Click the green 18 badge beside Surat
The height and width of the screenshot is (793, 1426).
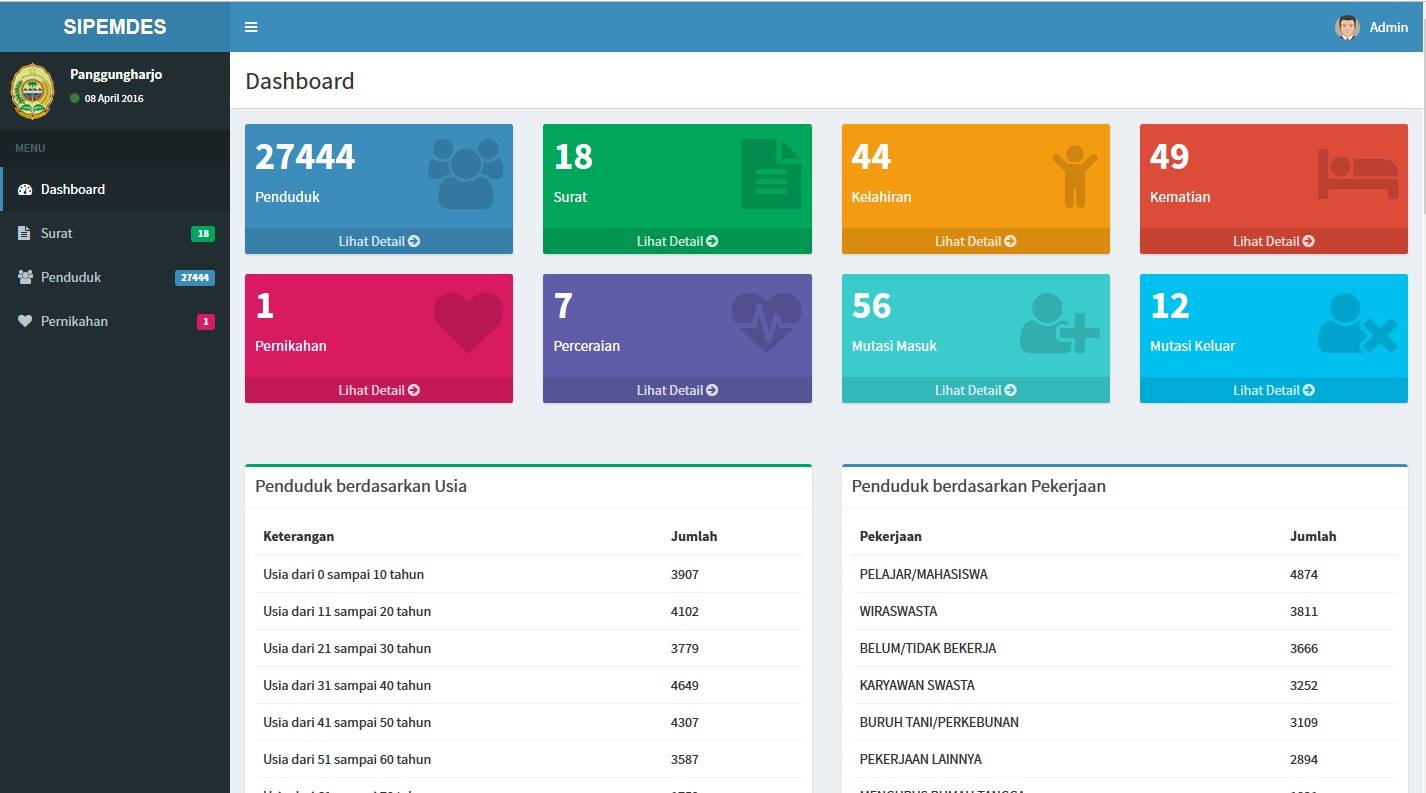coord(203,234)
